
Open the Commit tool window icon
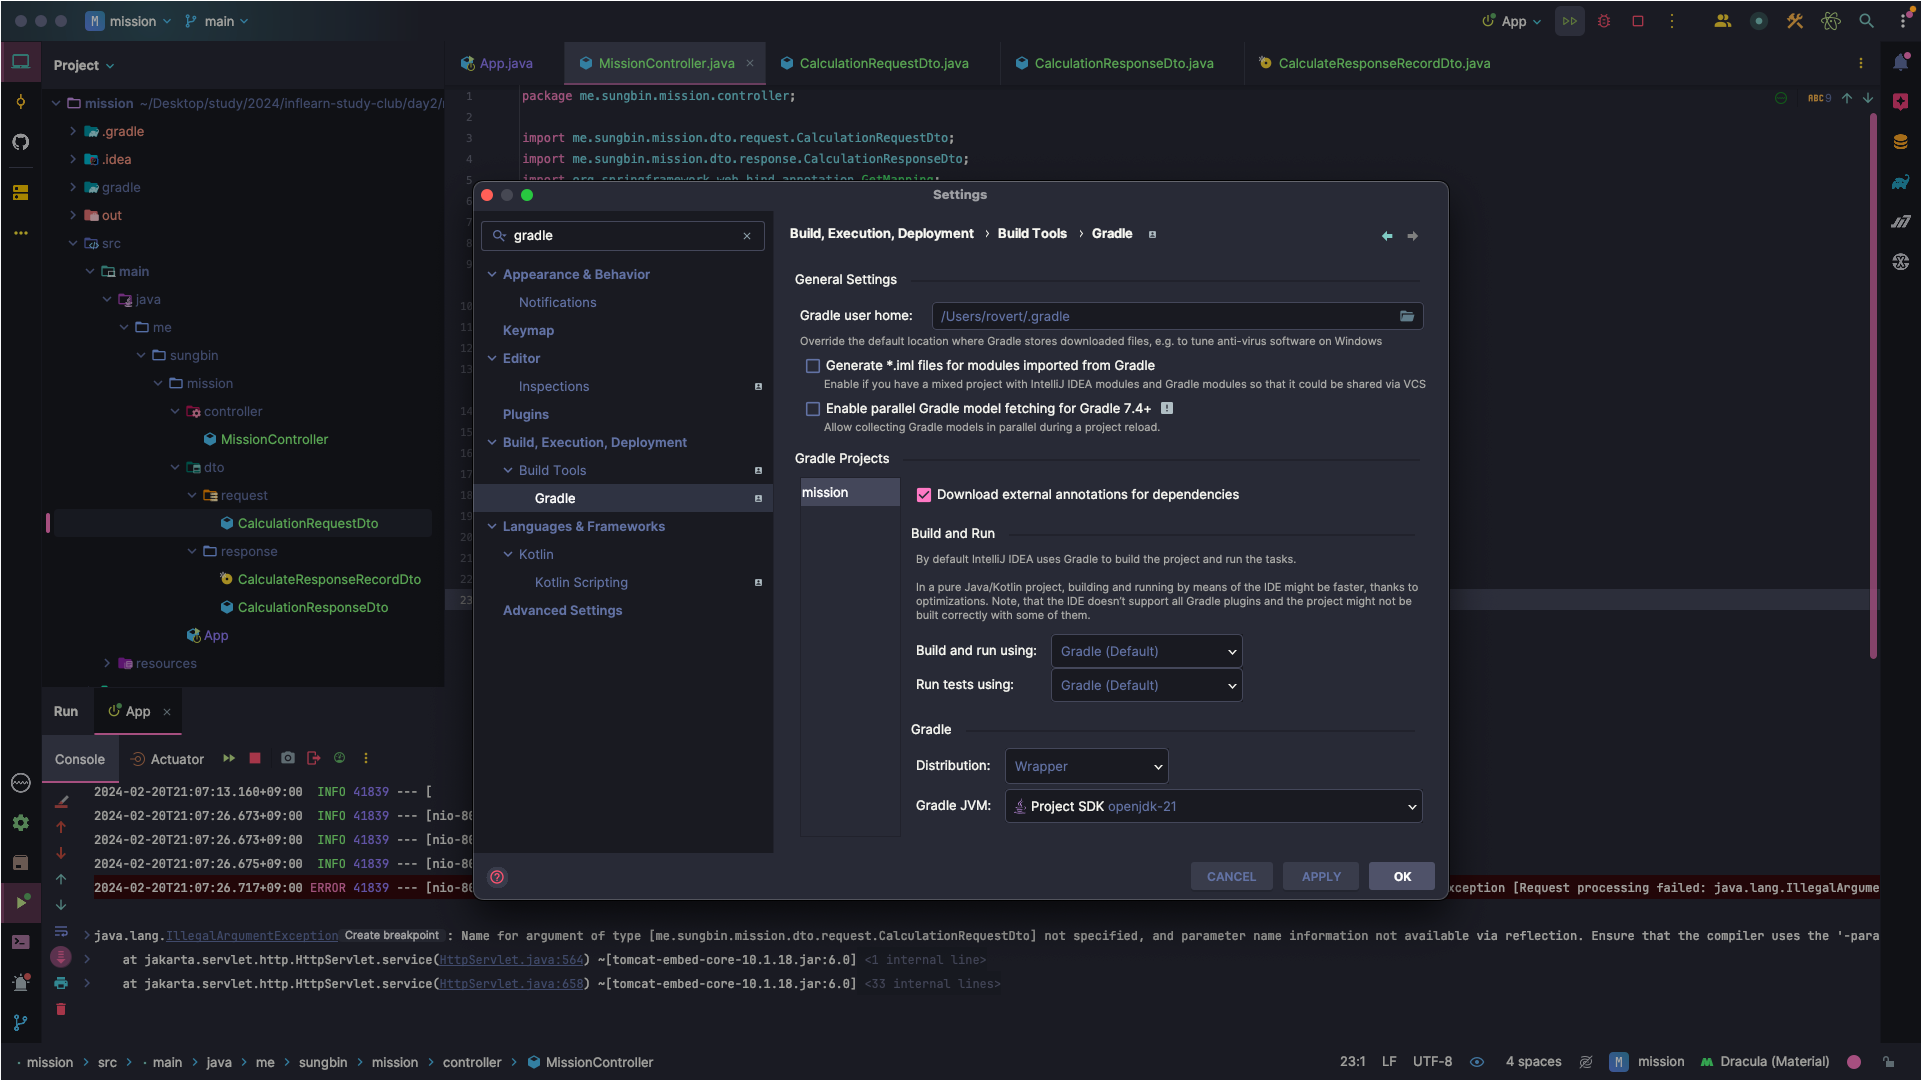(20, 102)
